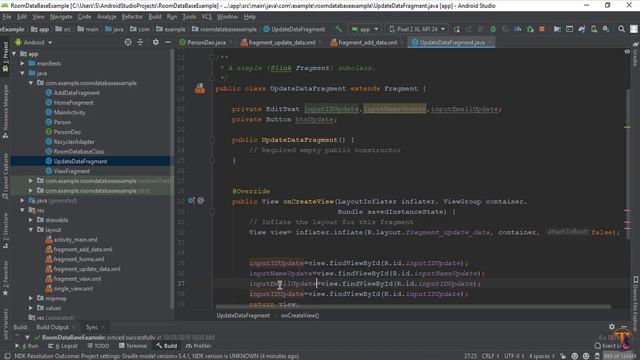Switch to Sync tab in Build panel
Image resolution: width=640 pixels, height=360 pixels.
[x=92, y=327]
